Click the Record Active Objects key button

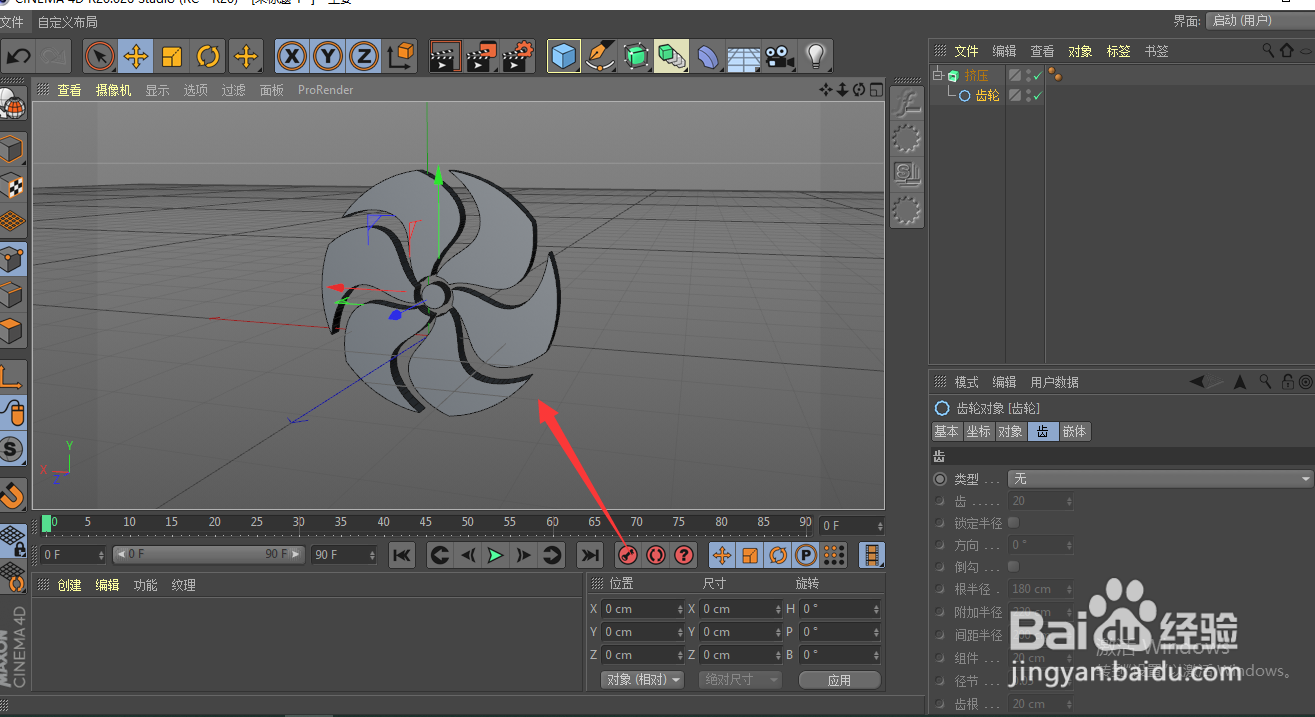(x=628, y=555)
